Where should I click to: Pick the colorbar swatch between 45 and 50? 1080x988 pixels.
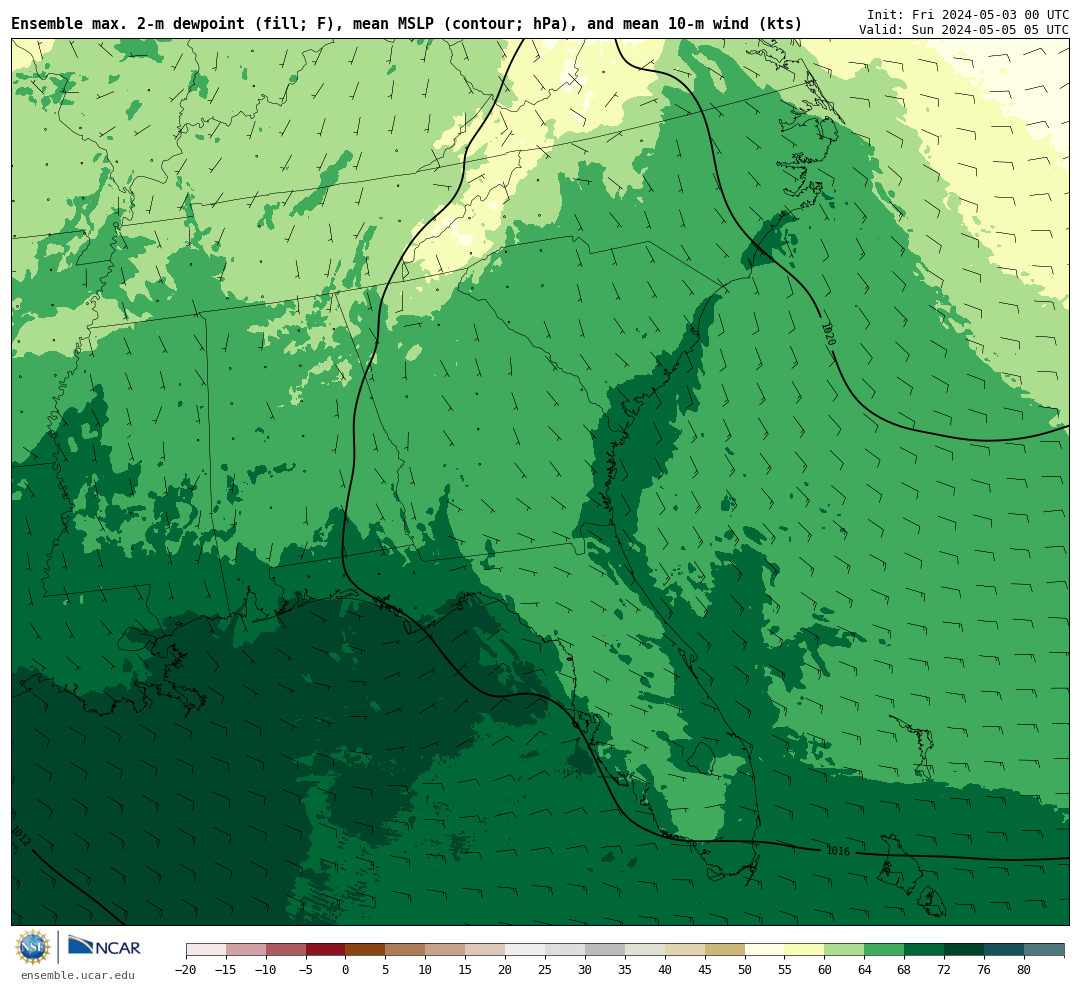click(x=725, y=950)
